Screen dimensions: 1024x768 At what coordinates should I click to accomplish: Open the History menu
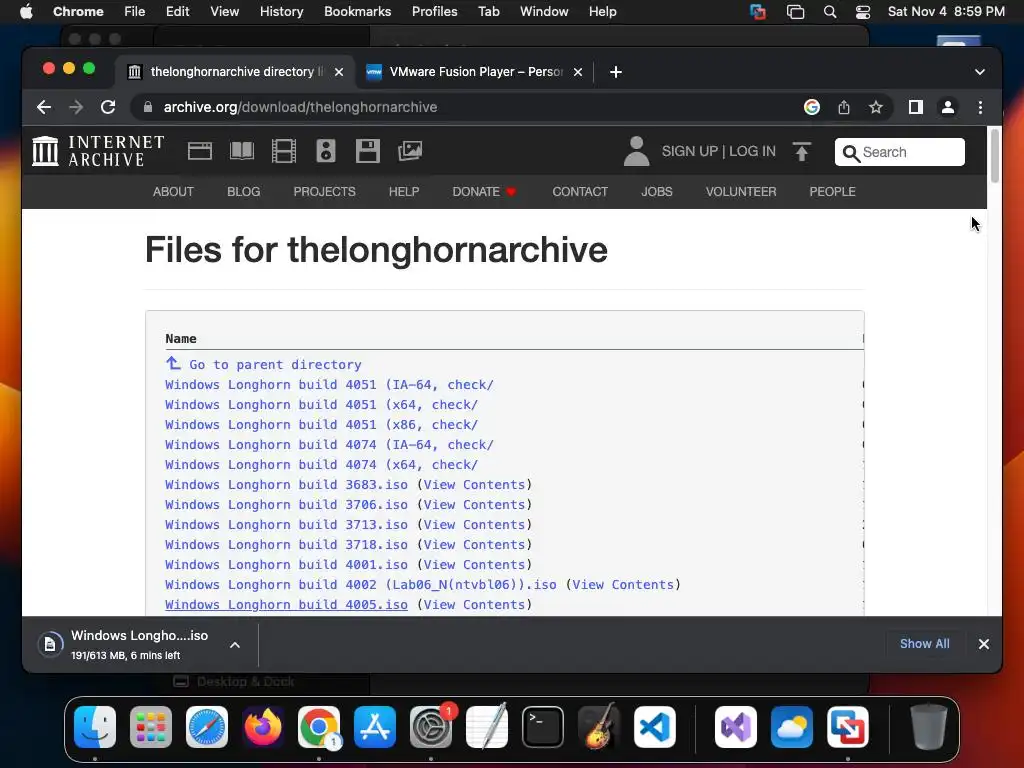pos(281,12)
